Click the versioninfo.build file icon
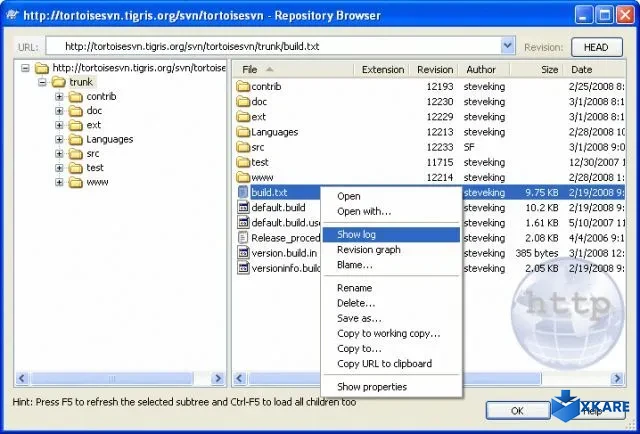This screenshot has height=434, width=640. pos(243,268)
